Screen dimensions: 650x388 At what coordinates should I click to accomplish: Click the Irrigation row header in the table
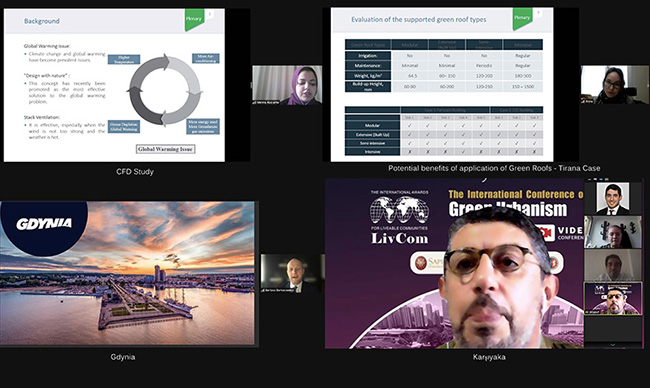point(368,56)
